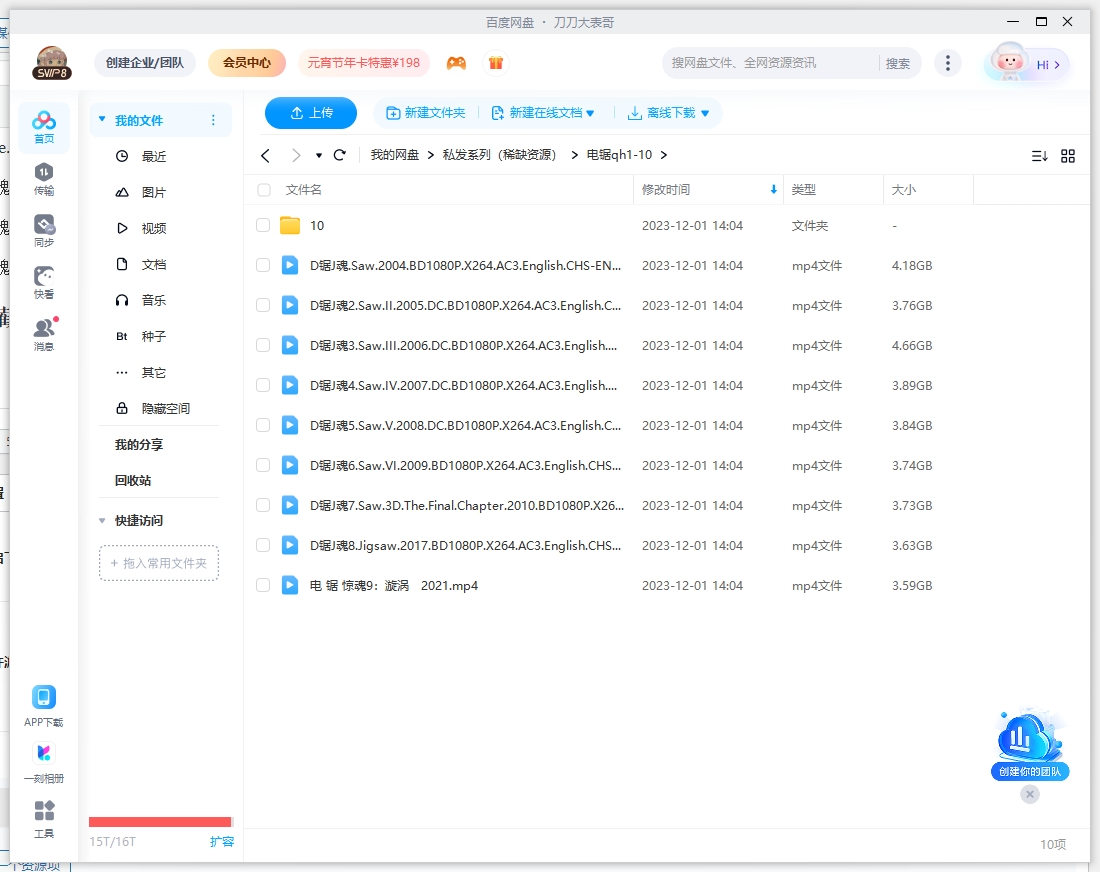
Task: Select checkbox for Saw.2004 movie file
Action: pyautogui.click(x=262, y=265)
